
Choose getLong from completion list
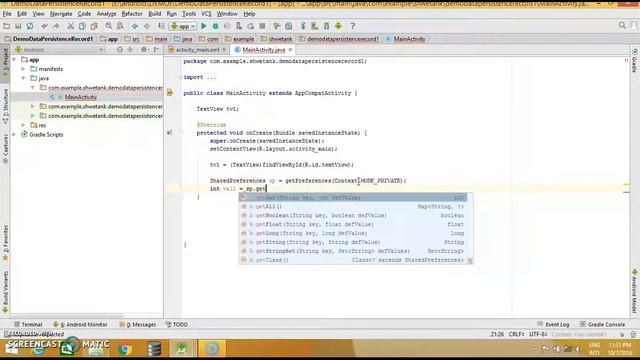pyautogui.click(x=353, y=233)
